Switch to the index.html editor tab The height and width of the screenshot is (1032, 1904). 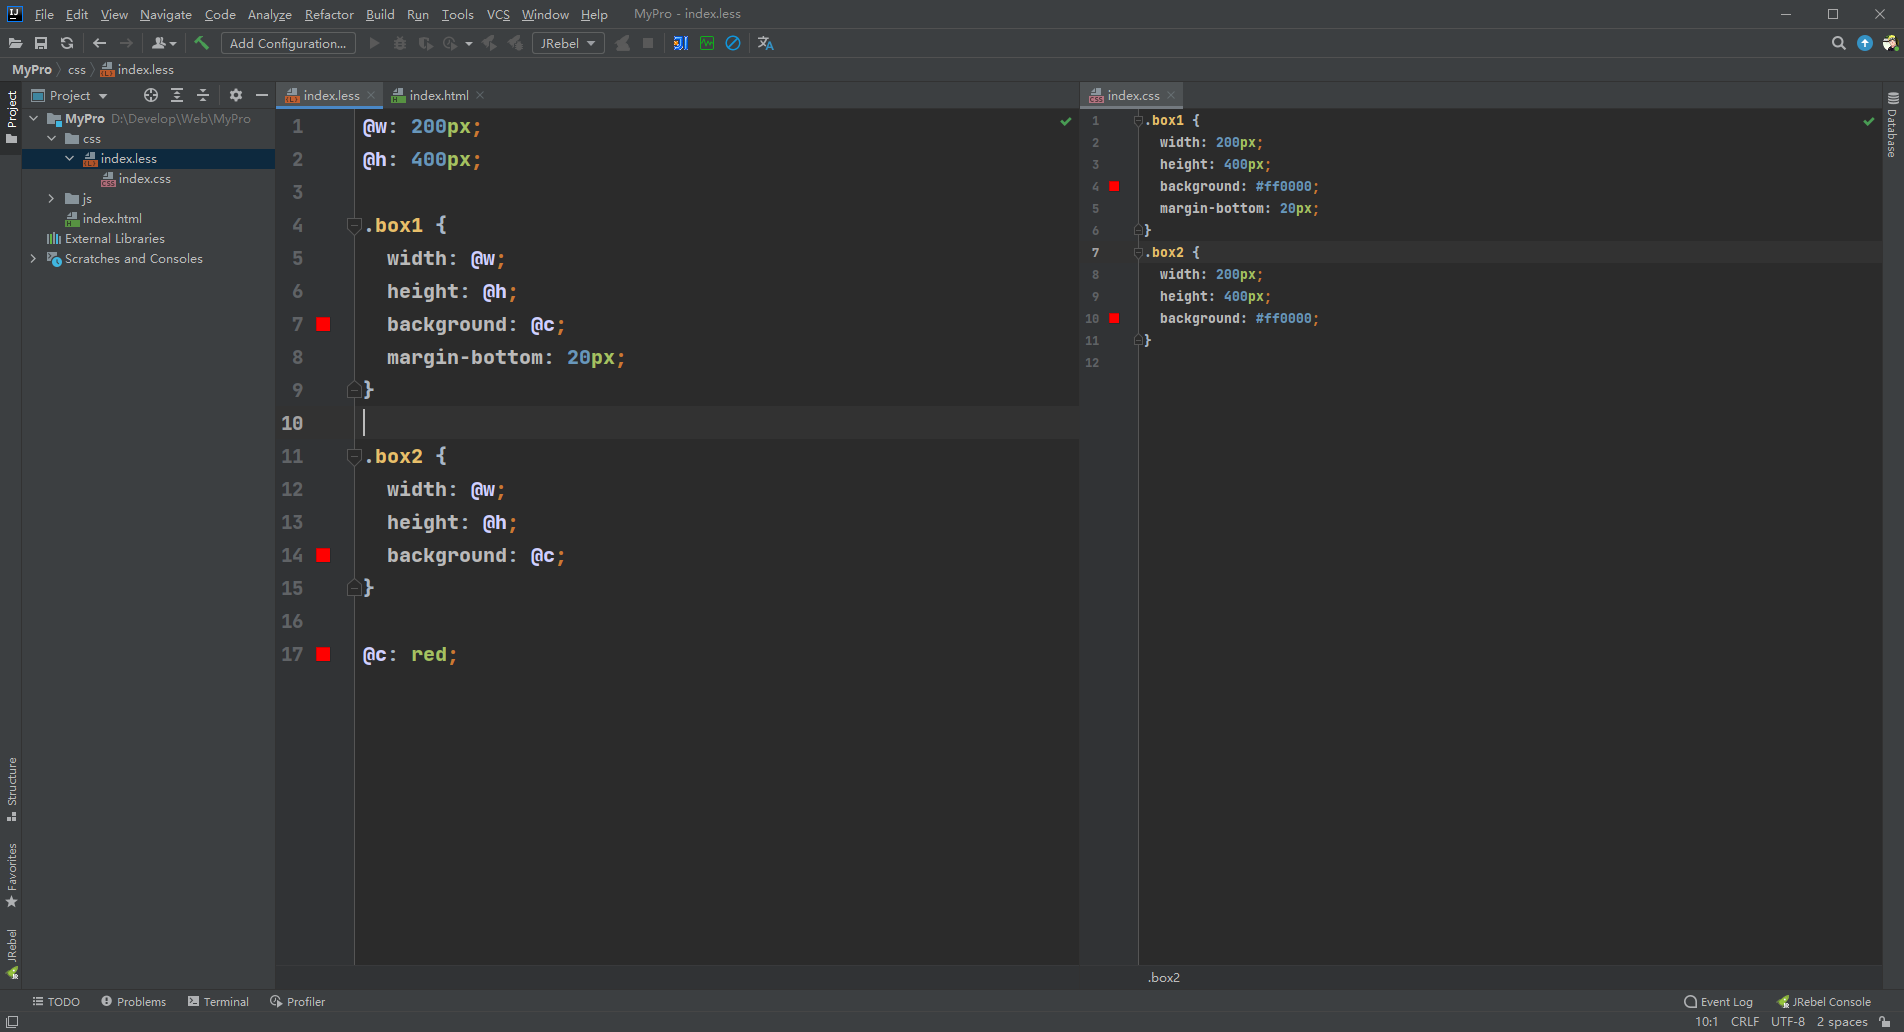438,95
